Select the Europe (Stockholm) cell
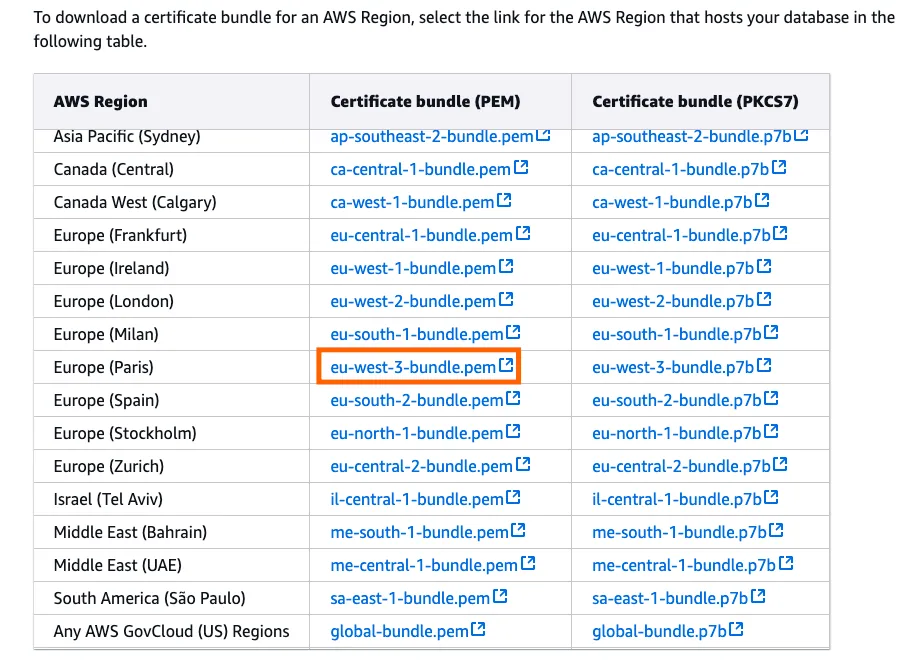 (x=171, y=433)
